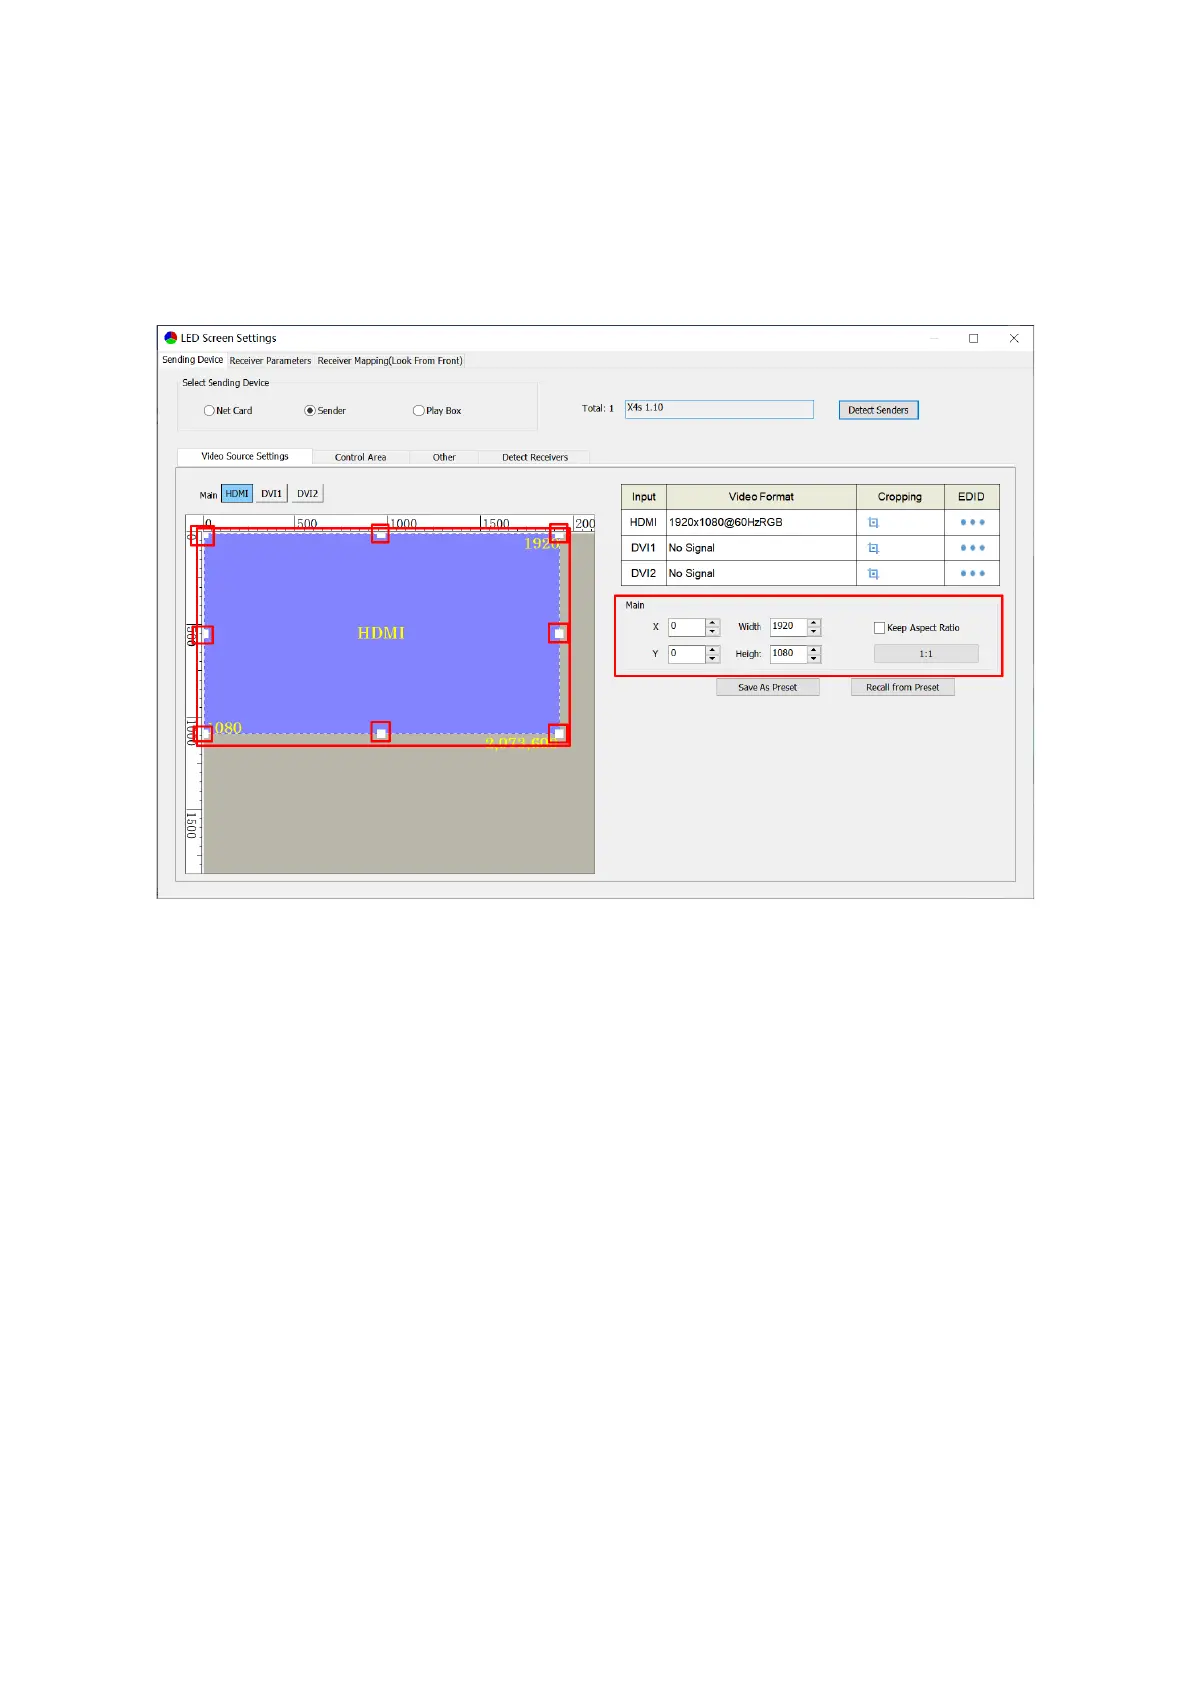This screenshot has width=1191, height=1684.
Task: Open DVI1 cropping settings icon
Action: 873,548
